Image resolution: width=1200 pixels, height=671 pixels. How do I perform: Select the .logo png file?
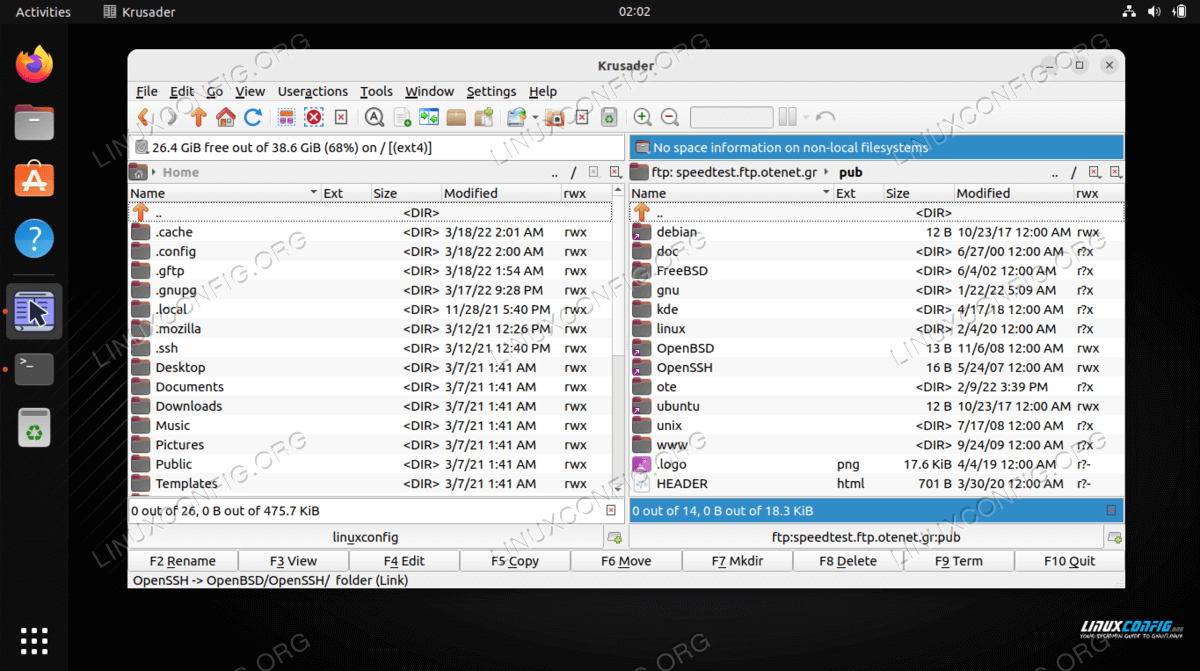[x=876, y=464]
